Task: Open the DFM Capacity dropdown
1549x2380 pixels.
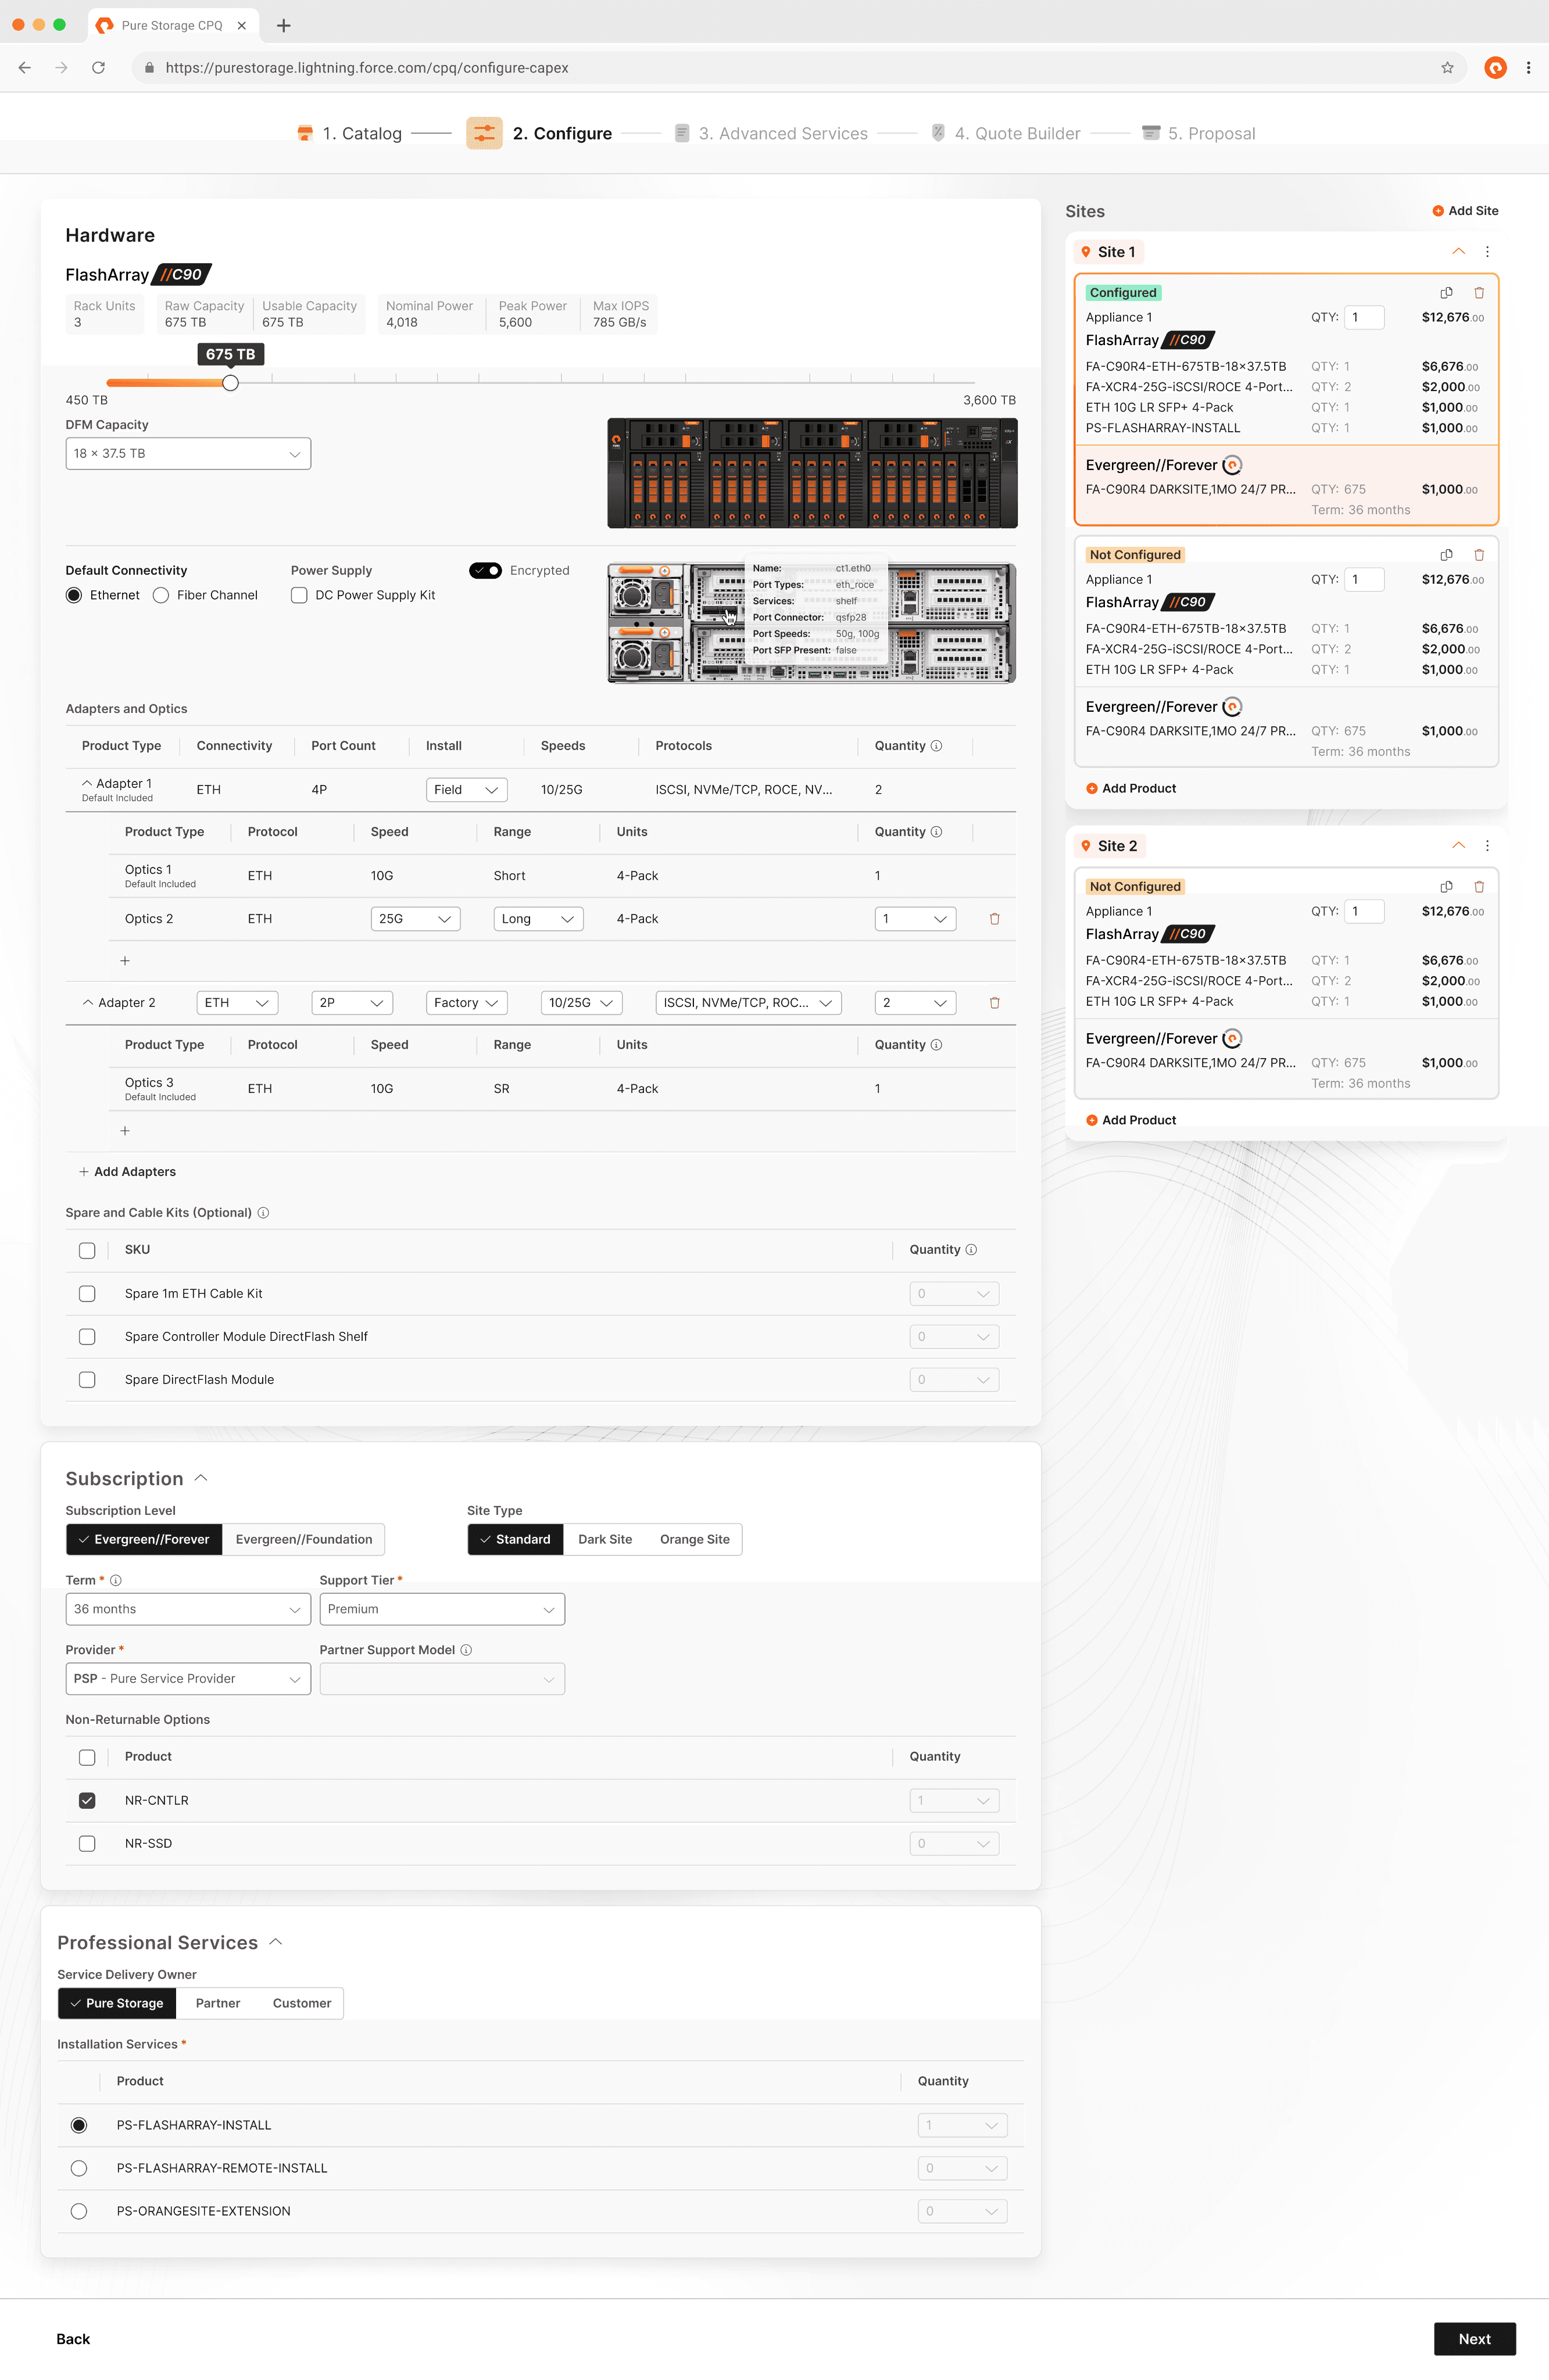Action: 188,453
